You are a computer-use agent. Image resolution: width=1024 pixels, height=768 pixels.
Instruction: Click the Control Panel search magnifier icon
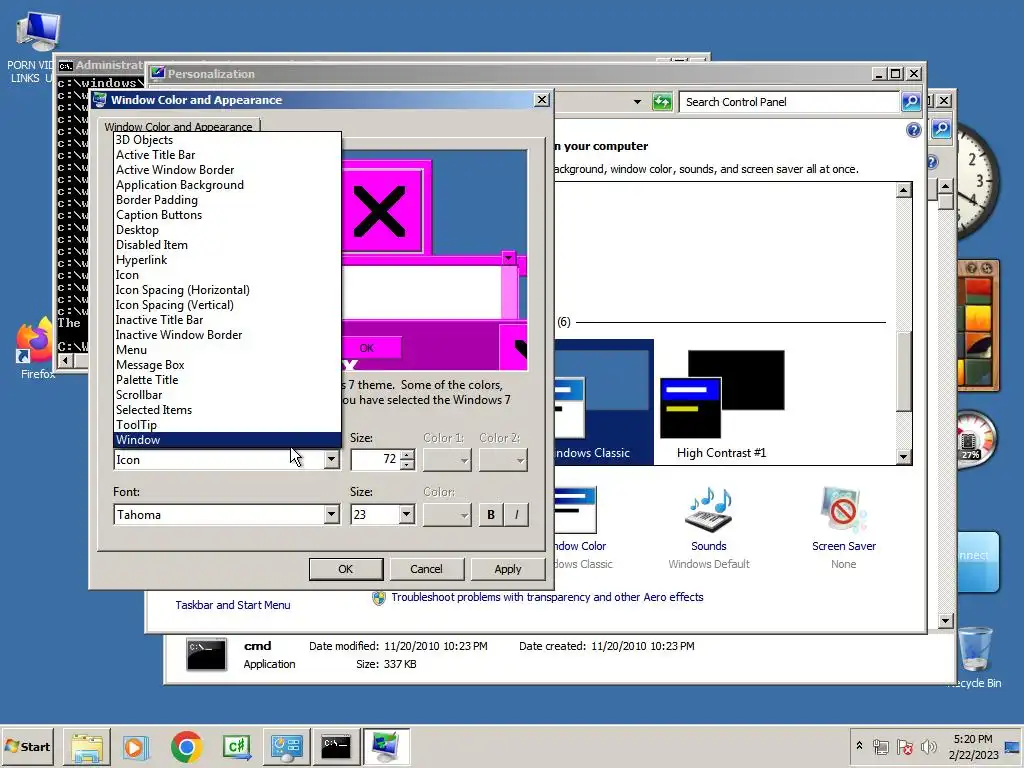coord(911,101)
